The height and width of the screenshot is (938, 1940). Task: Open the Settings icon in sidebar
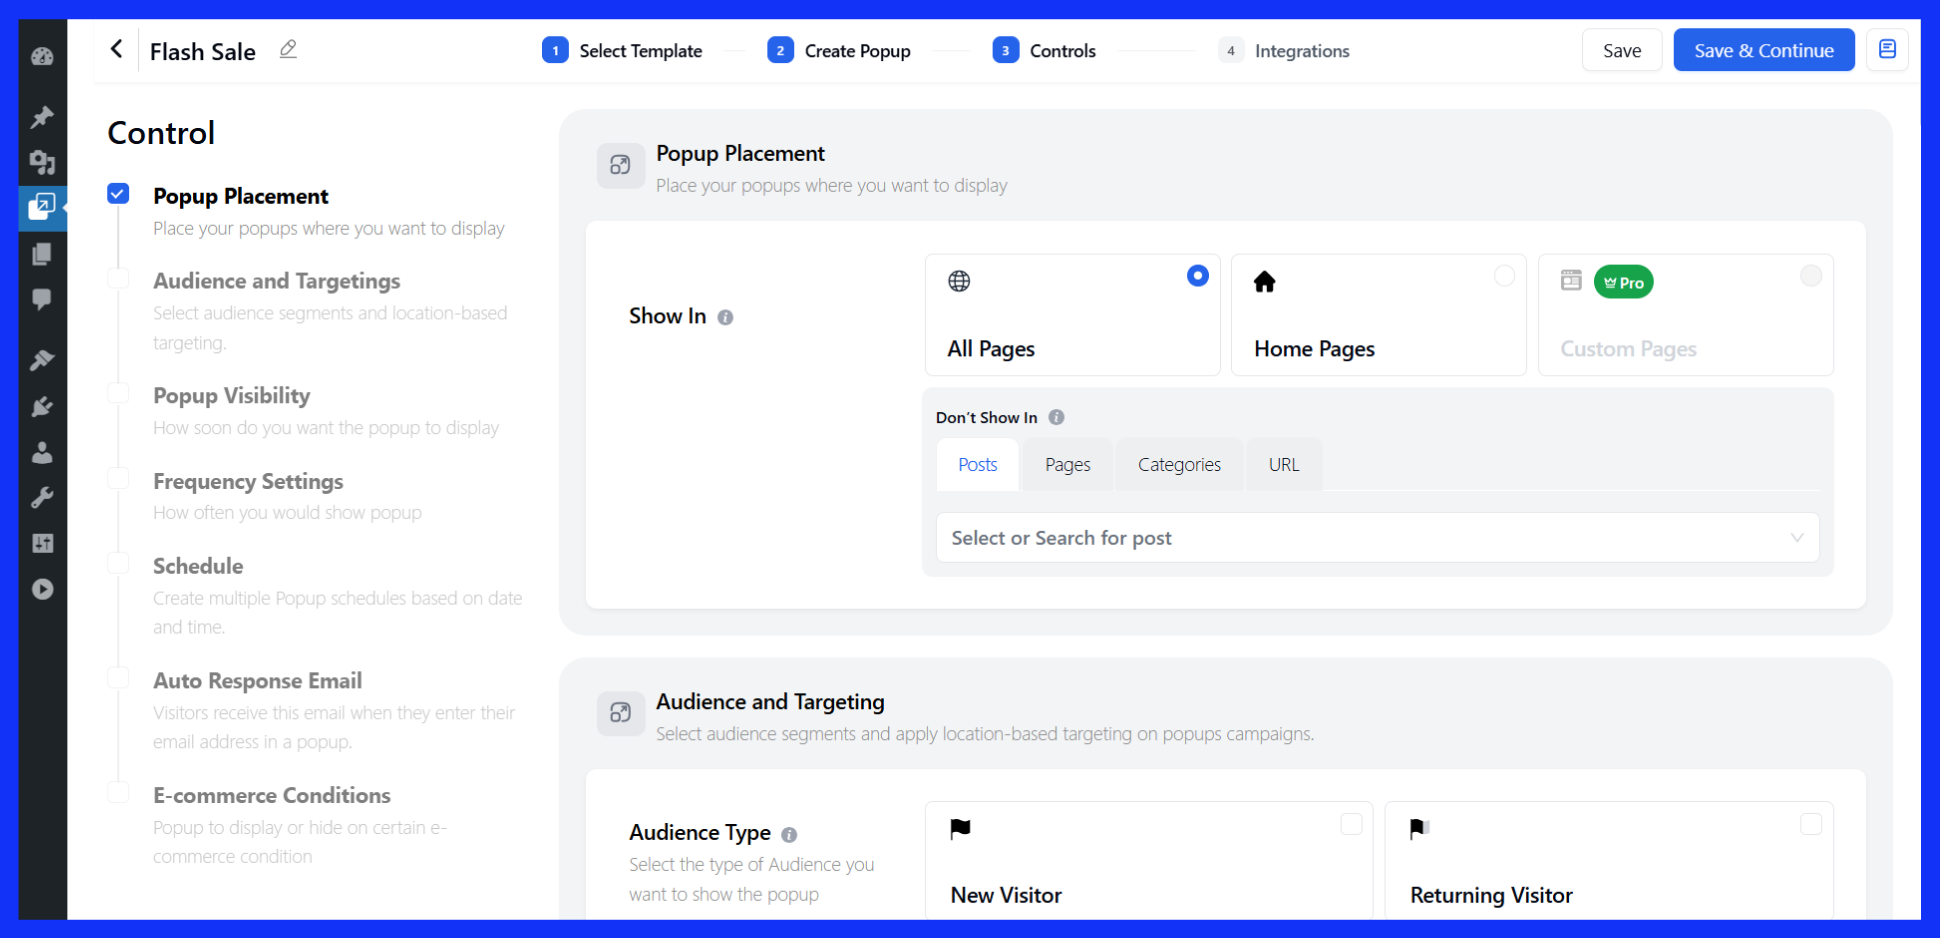point(42,543)
